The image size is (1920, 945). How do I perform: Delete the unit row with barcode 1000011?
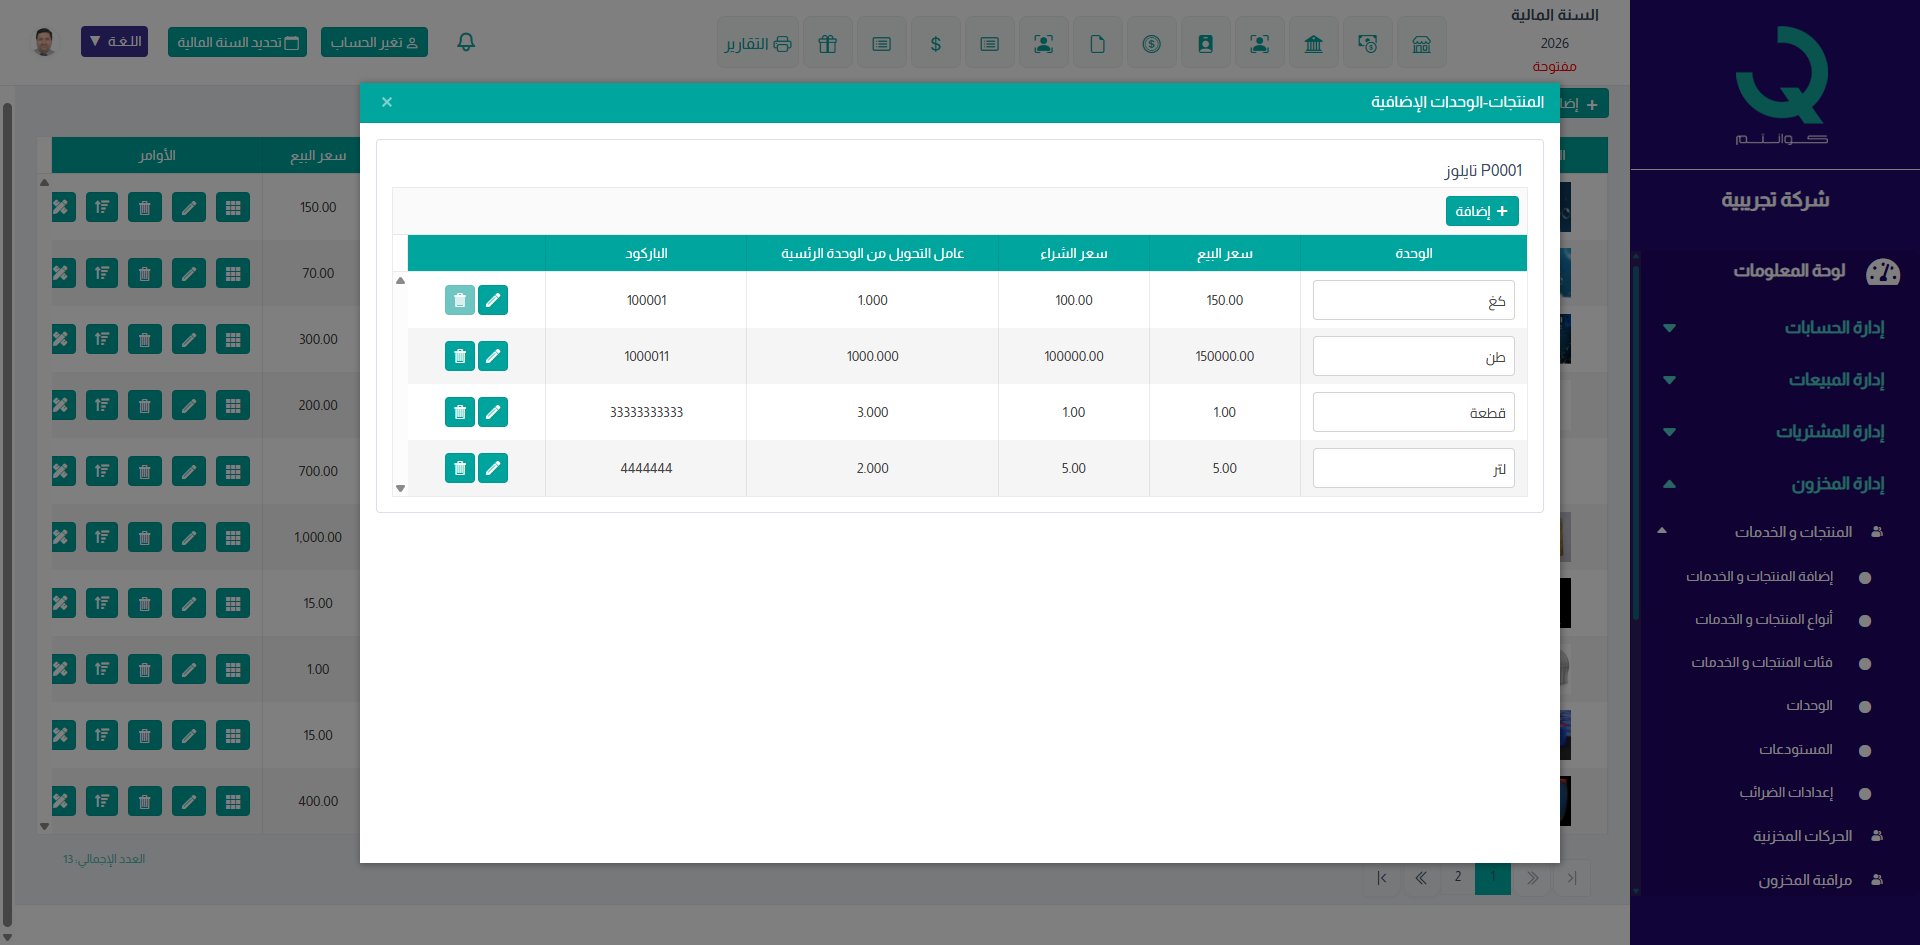click(459, 356)
